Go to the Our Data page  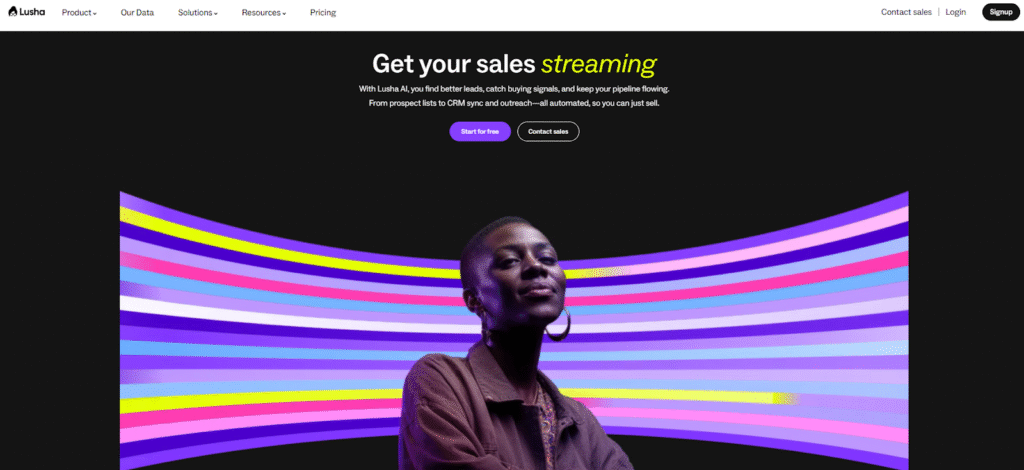click(137, 12)
